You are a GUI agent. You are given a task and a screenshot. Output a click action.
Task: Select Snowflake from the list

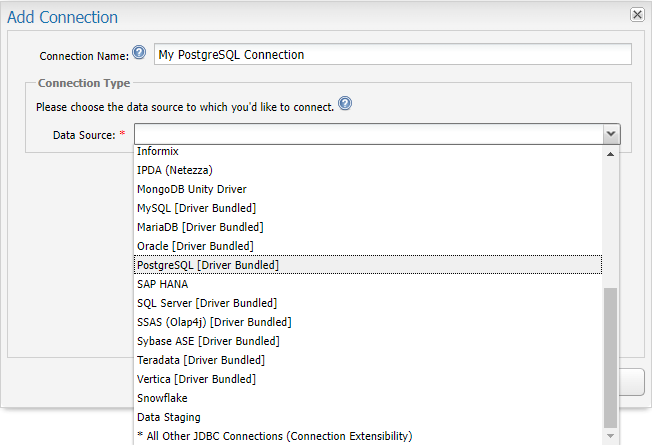point(368,398)
